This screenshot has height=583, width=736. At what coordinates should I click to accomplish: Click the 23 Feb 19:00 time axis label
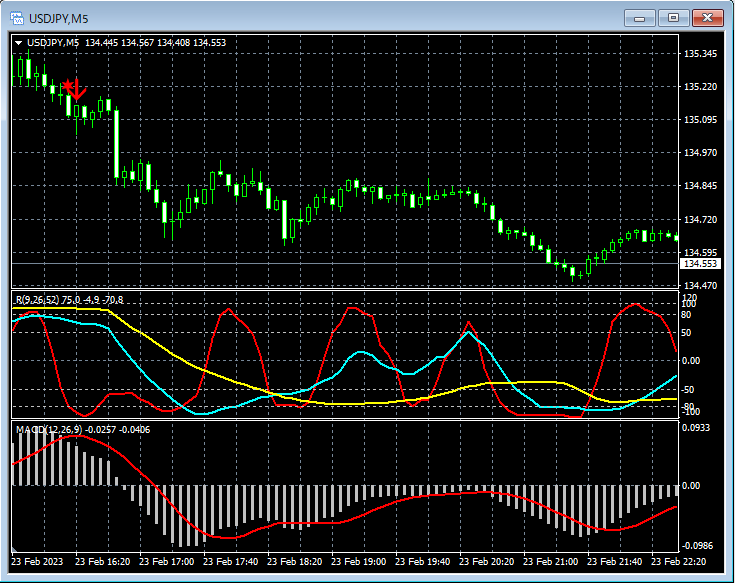click(x=358, y=562)
